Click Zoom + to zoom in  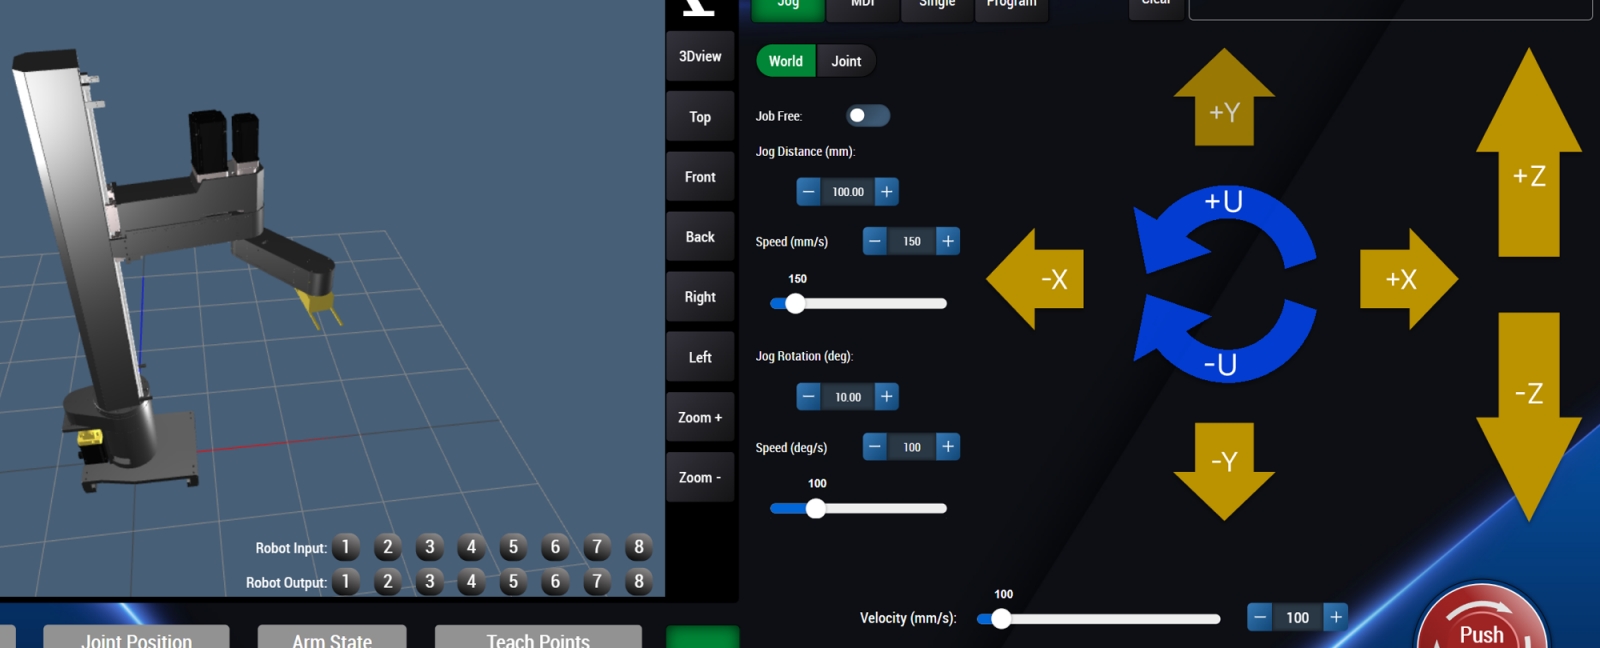point(700,417)
